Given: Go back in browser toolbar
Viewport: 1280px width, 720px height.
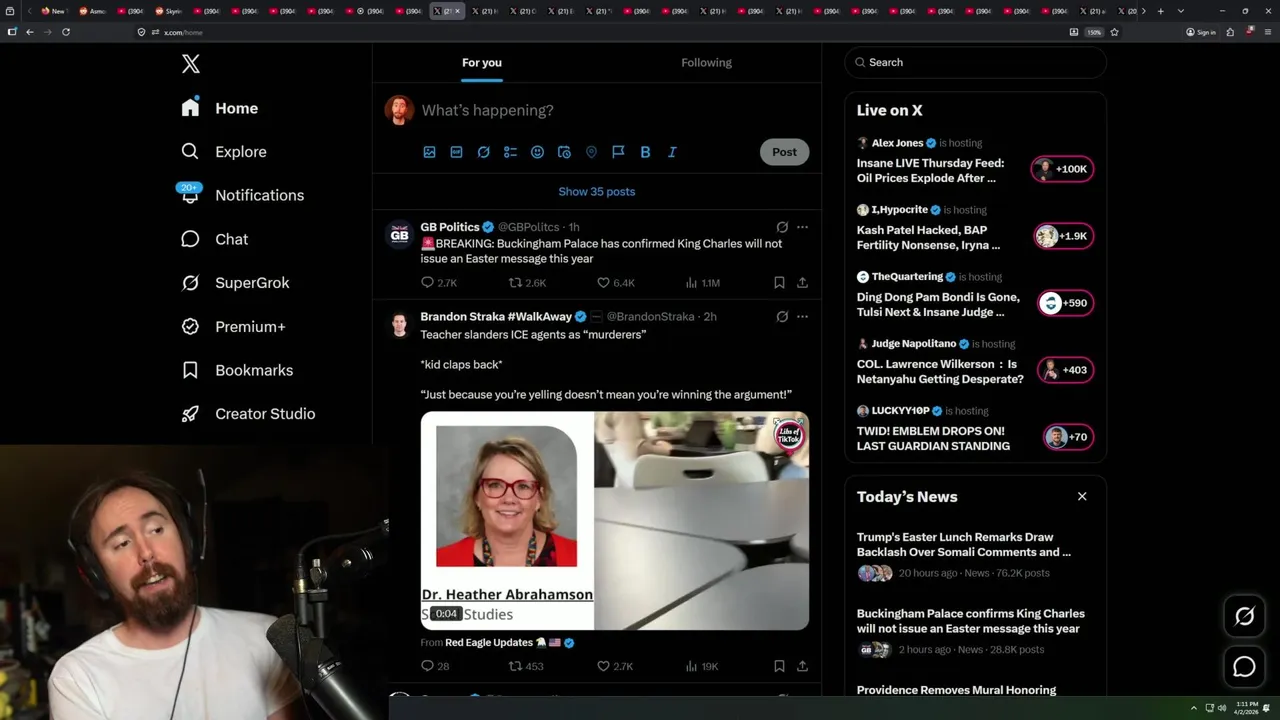Looking at the screenshot, I should tap(30, 32).
